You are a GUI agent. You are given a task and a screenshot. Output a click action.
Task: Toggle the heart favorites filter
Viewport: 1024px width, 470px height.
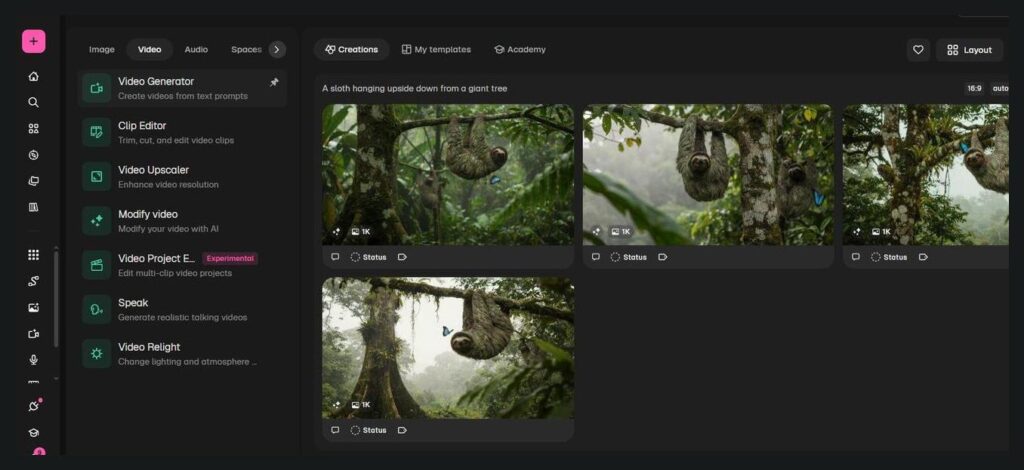[918, 50]
